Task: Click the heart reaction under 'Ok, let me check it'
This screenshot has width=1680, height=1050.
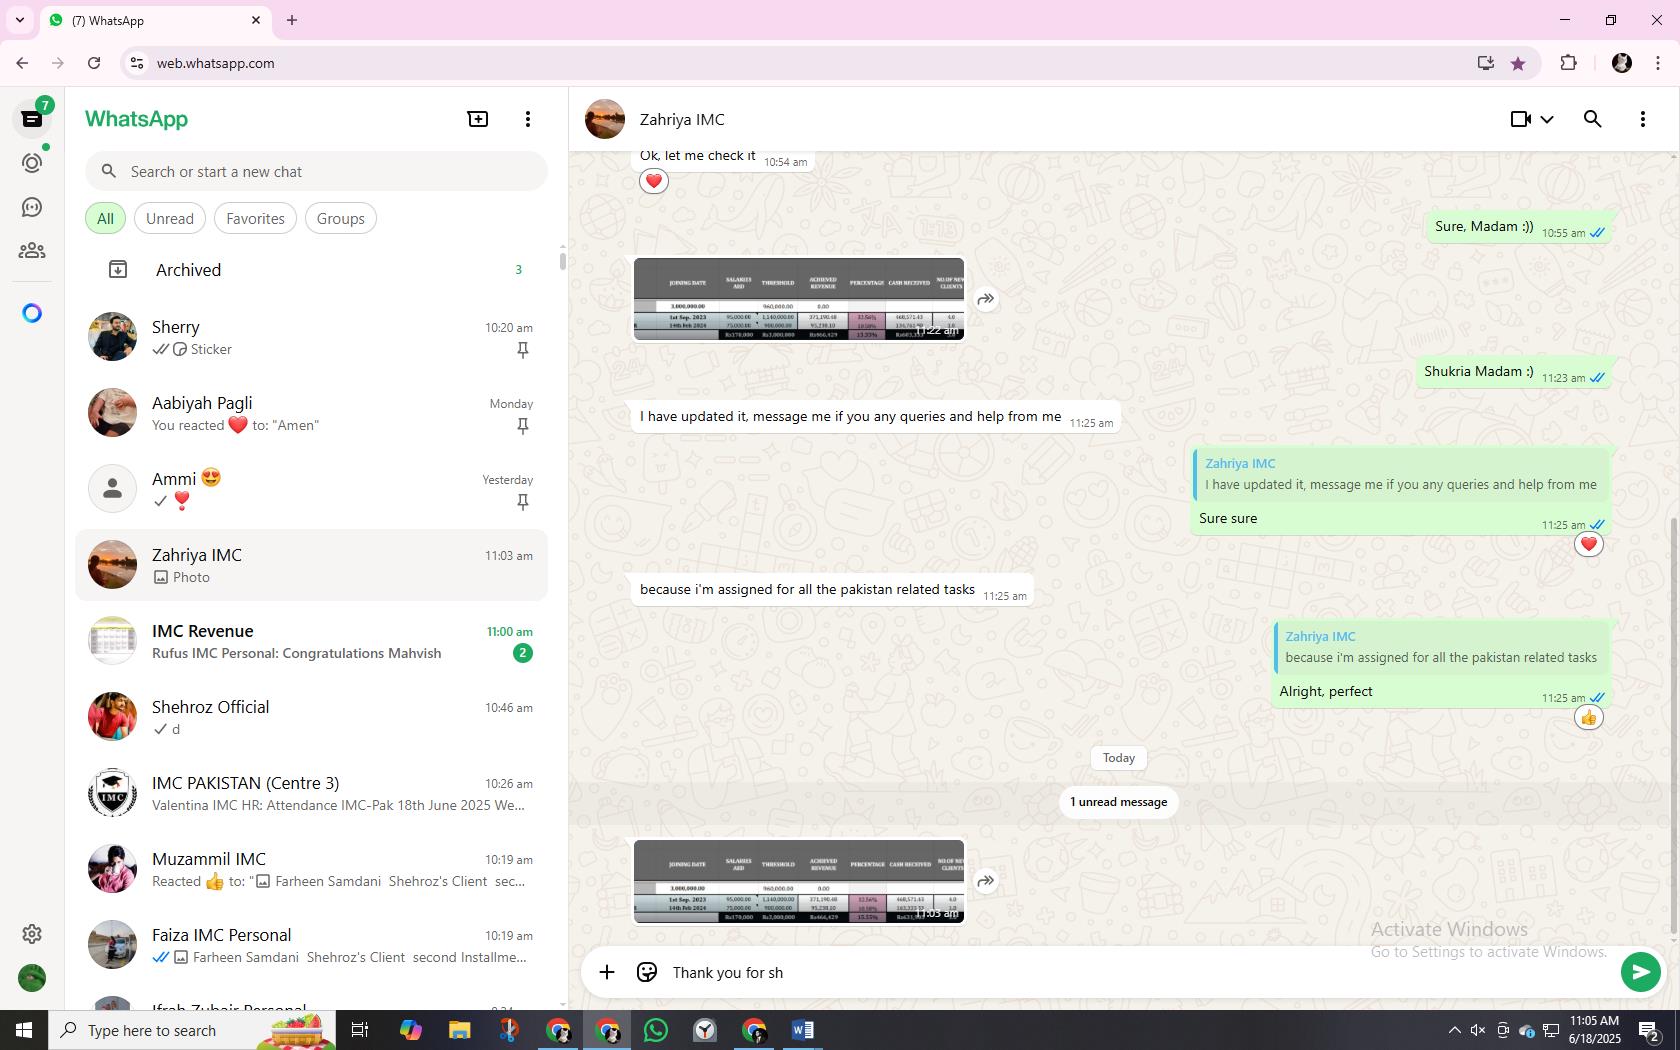Action: tap(654, 181)
